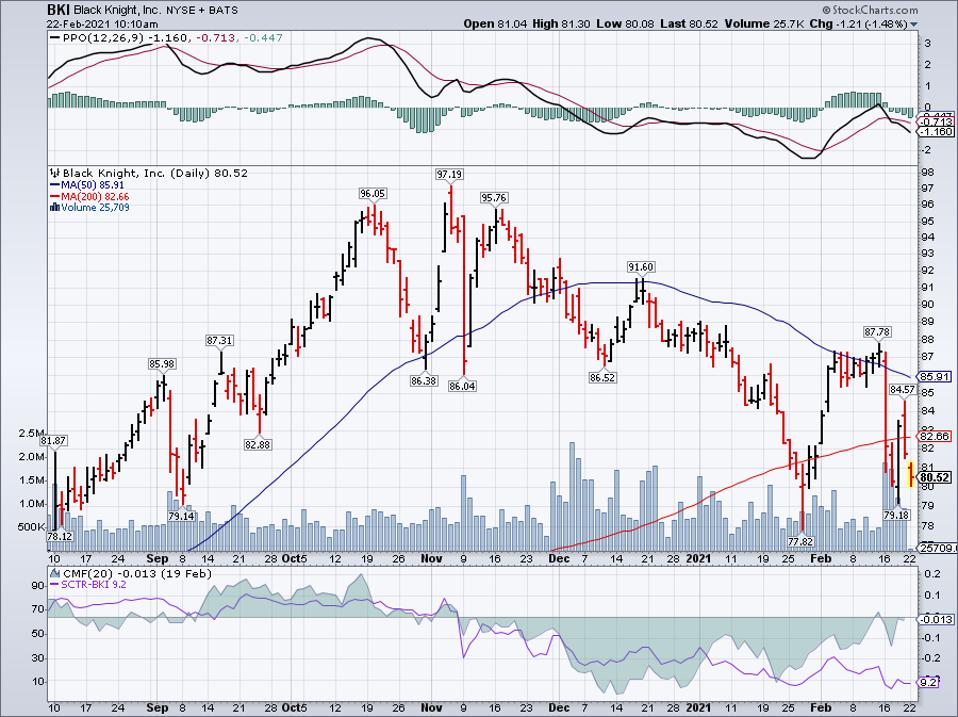Click the 82.88 low price callout
Screen dimensions: 958x717
click(x=257, y=445)
